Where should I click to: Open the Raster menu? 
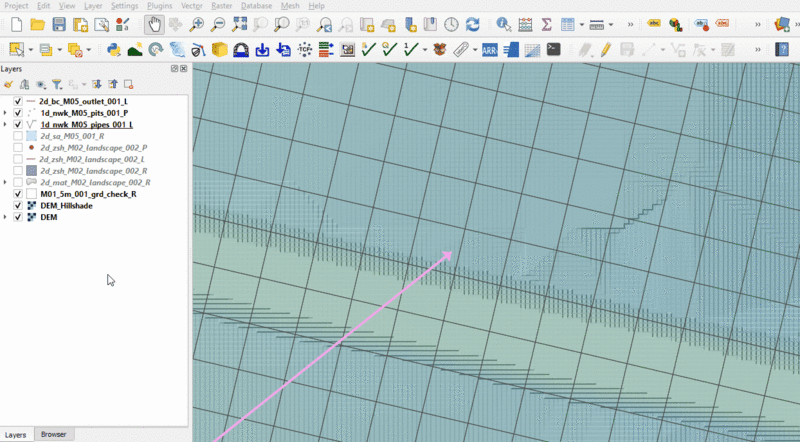click(x=222, y=6)
